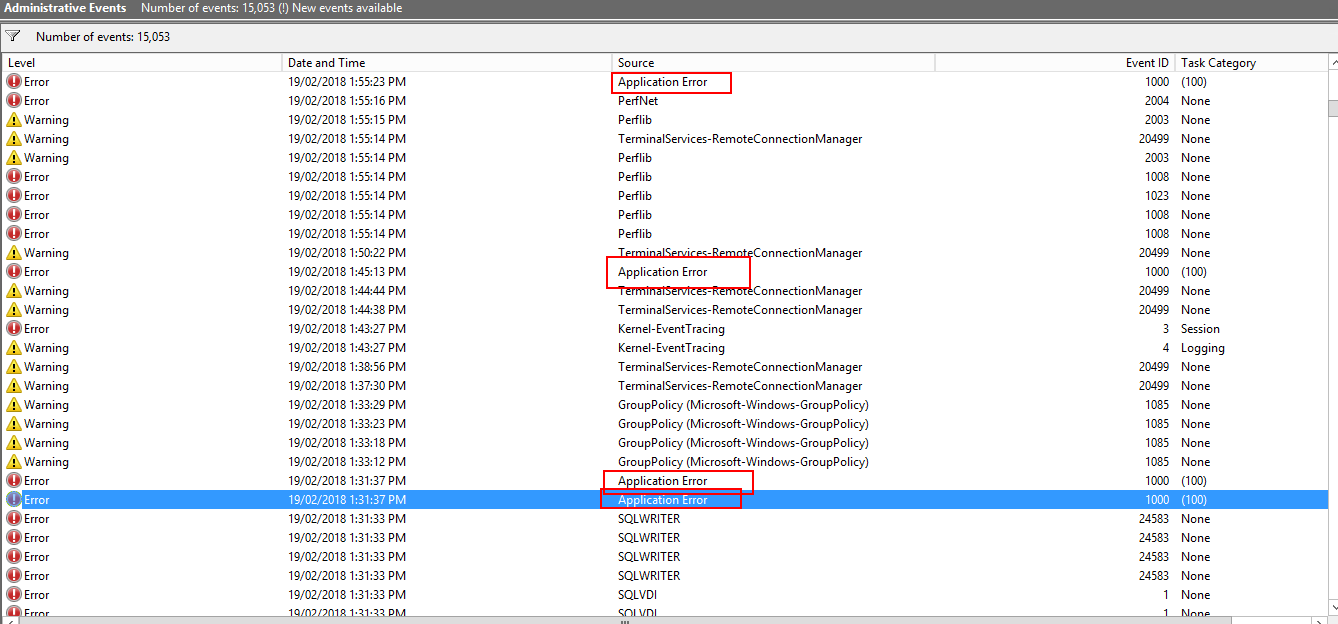Click warning icon of 1:55:14 PM TerminalServices row
The image size is (1338, 624).
[x=14, y=139]
